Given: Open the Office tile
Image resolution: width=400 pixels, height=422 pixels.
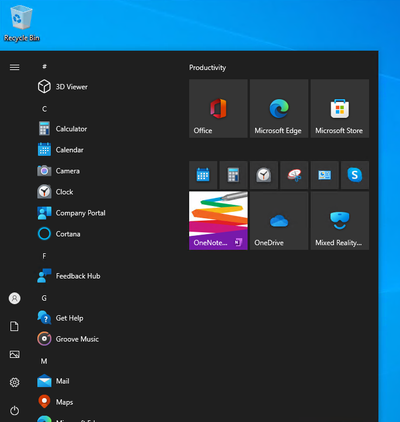Looking at the screenshot, I should coord(218,108).
